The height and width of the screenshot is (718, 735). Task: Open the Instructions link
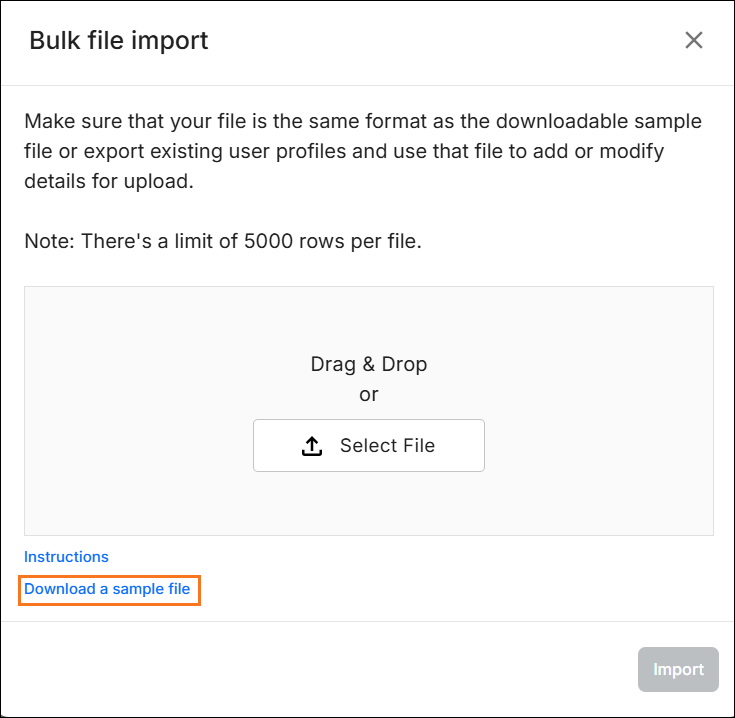66,557
